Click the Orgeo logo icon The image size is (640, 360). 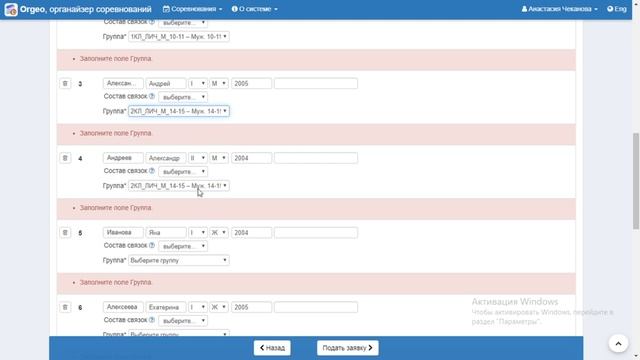11,9
